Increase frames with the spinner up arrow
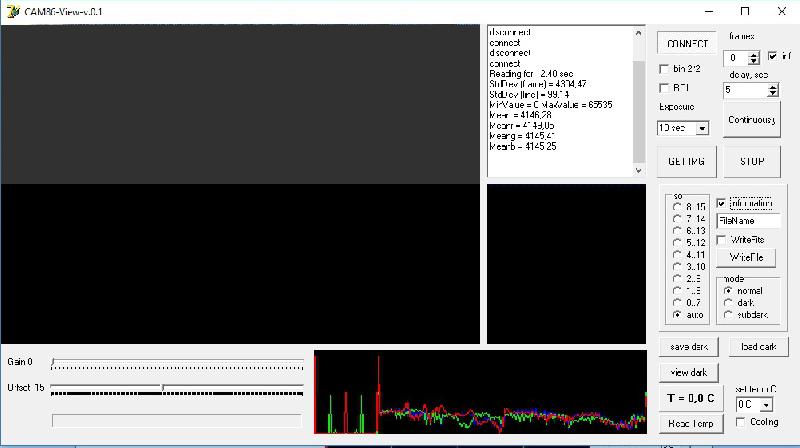The width and height of the screenshot is (800, 448). pos(754,55)
